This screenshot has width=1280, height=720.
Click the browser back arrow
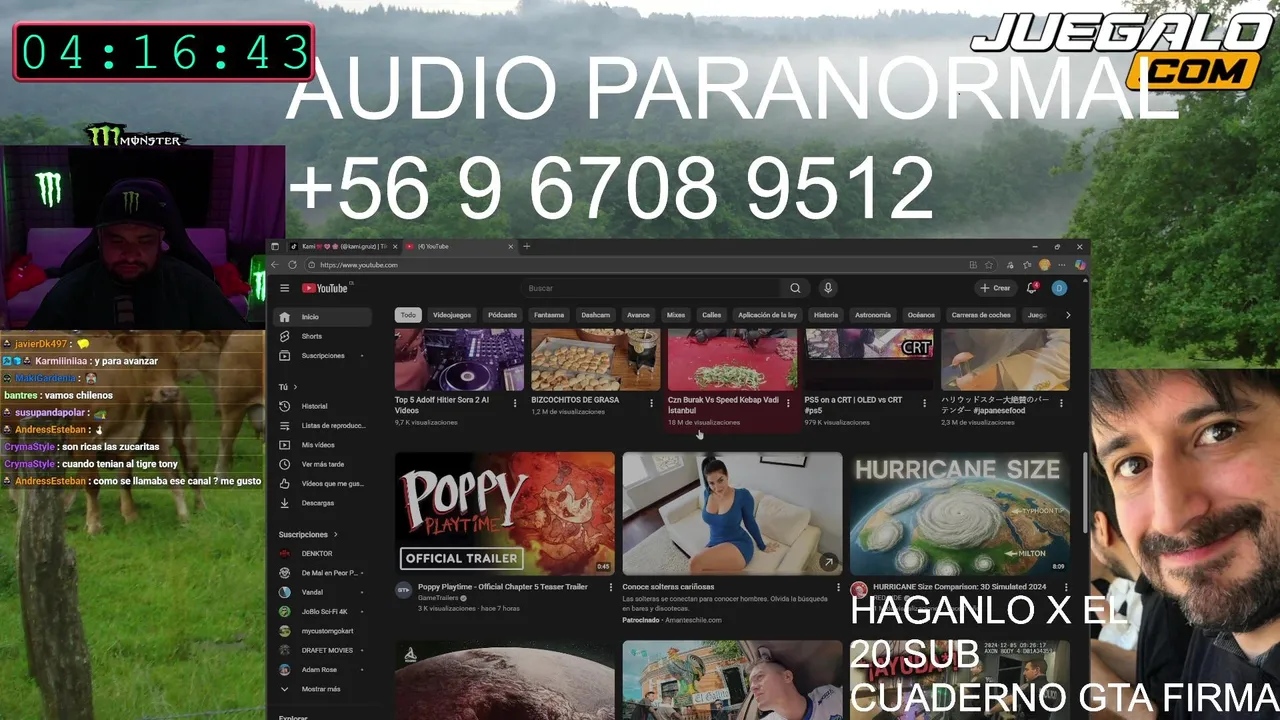pos(276,265)
